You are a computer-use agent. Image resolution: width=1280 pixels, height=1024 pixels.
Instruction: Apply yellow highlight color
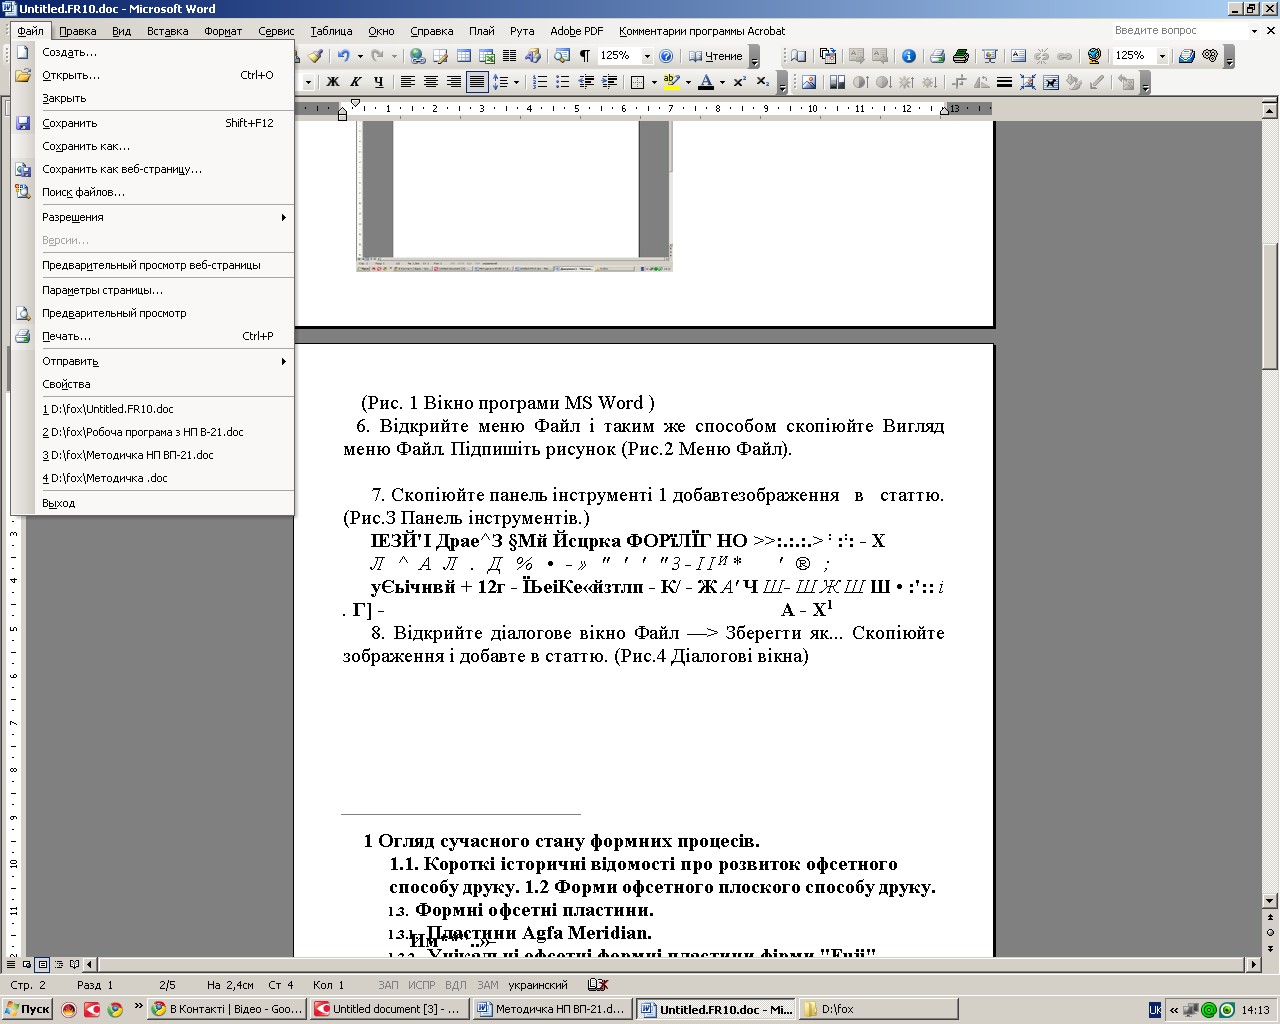coord(672,82)
